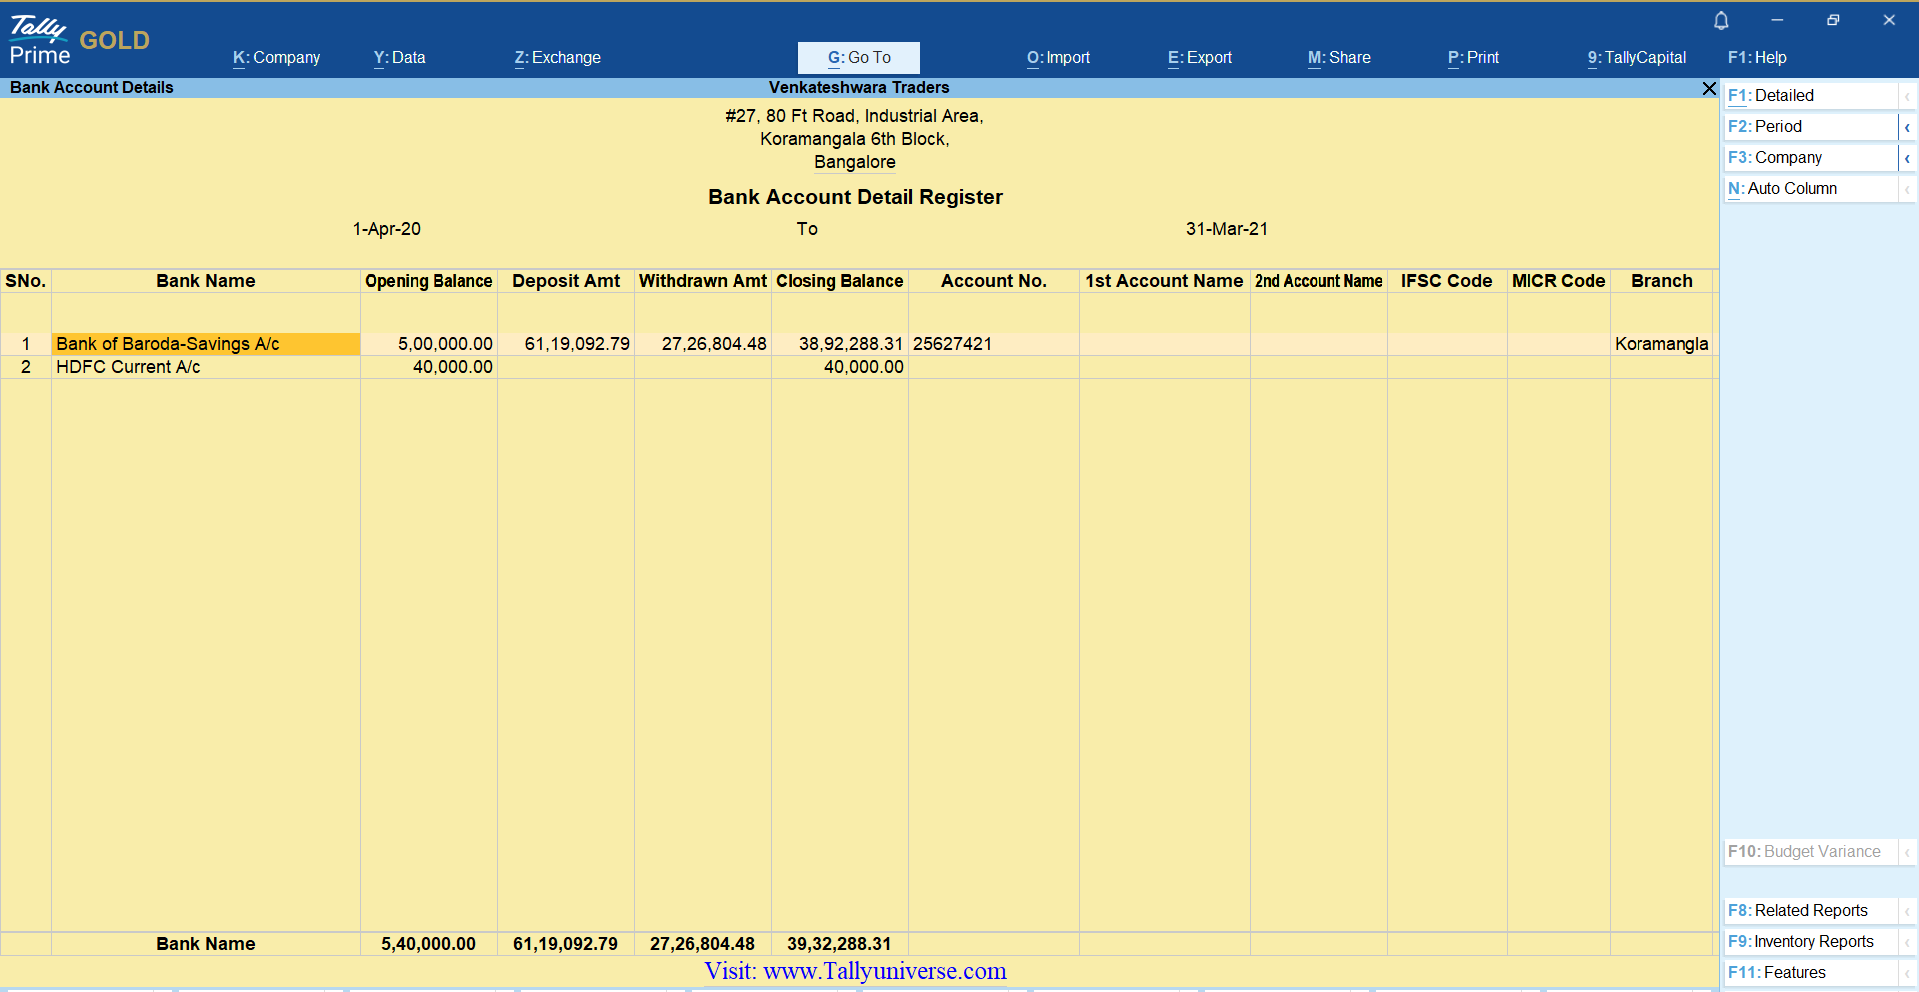Click the notification bell icon
Viewport: 1919px width, 992px height.
pos(1721,21)
